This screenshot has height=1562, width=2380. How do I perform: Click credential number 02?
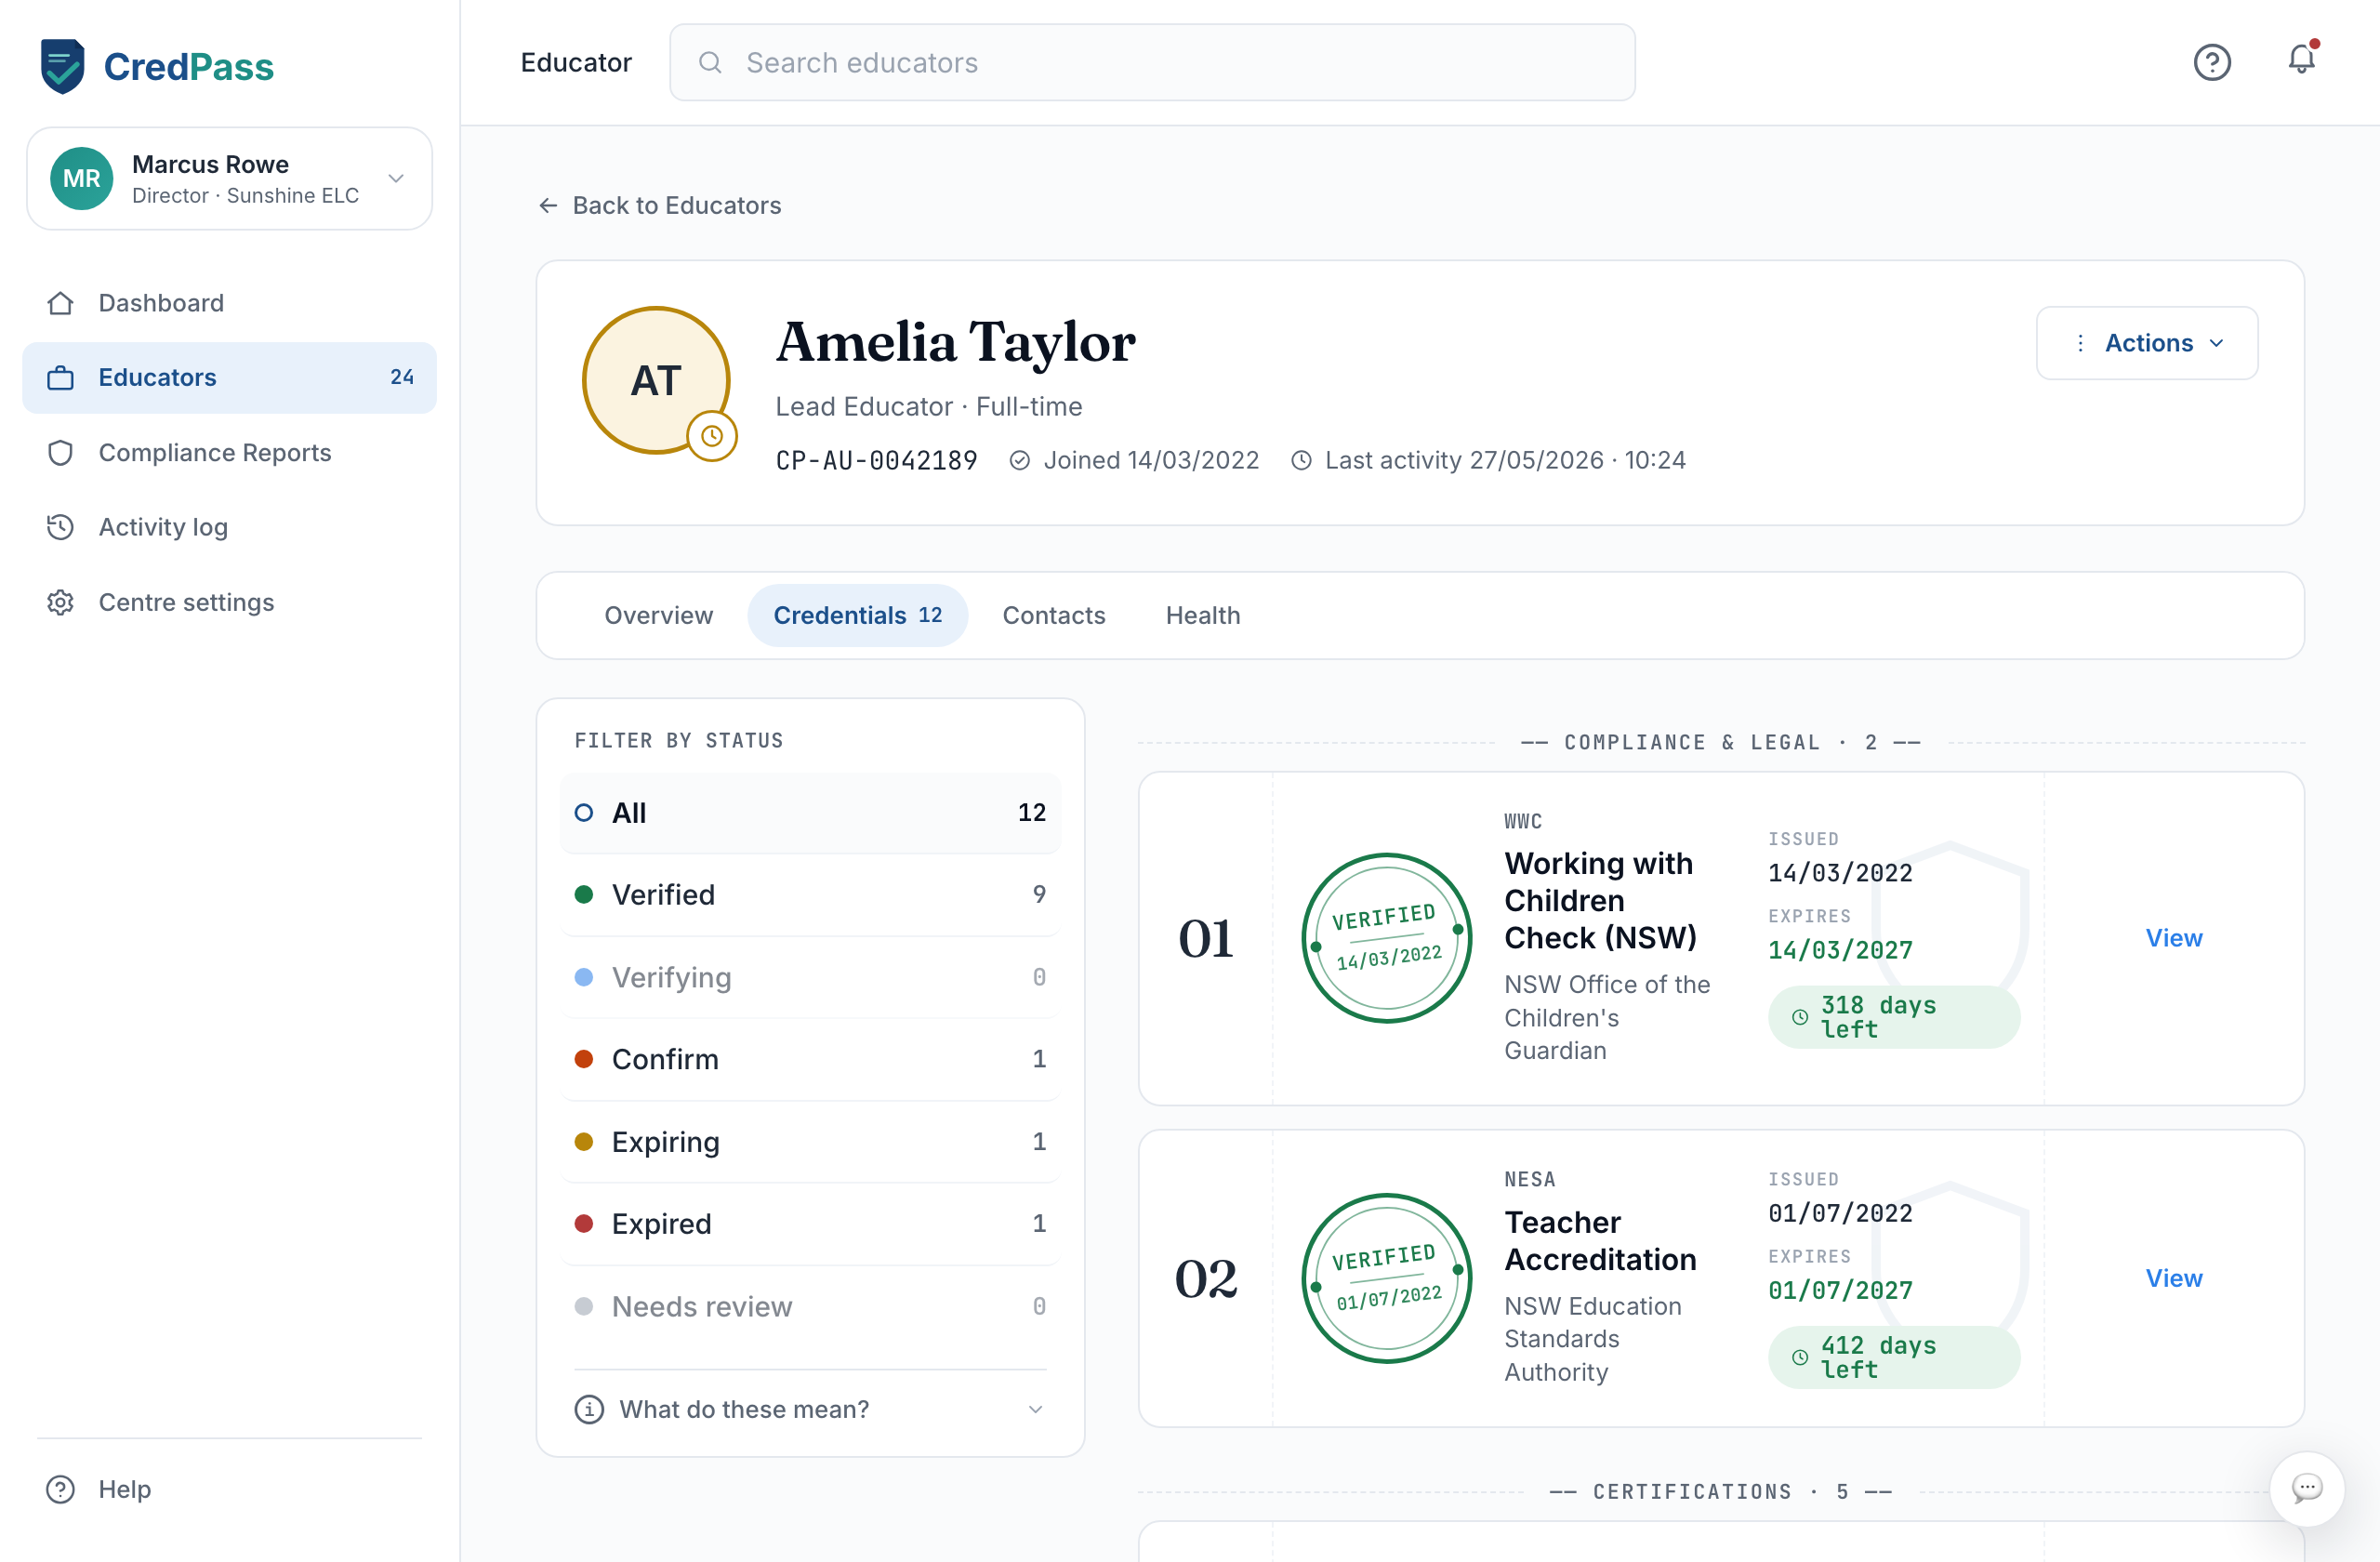[1206, 1278]
